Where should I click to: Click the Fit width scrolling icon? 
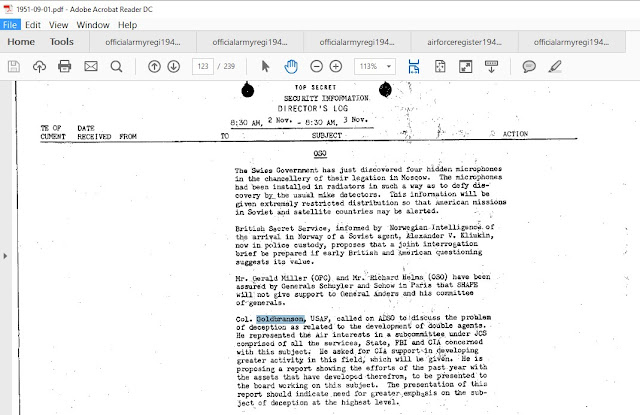tap(414, 66)
